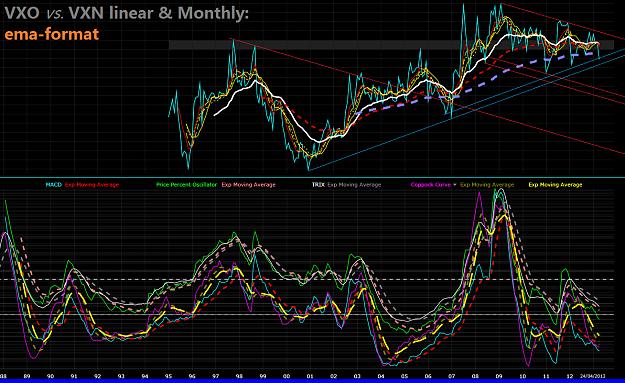Open the dropdown arrow beside Coppock Curve
The width and height of the screenshot is (625, 383).
[x=455, y=185]
